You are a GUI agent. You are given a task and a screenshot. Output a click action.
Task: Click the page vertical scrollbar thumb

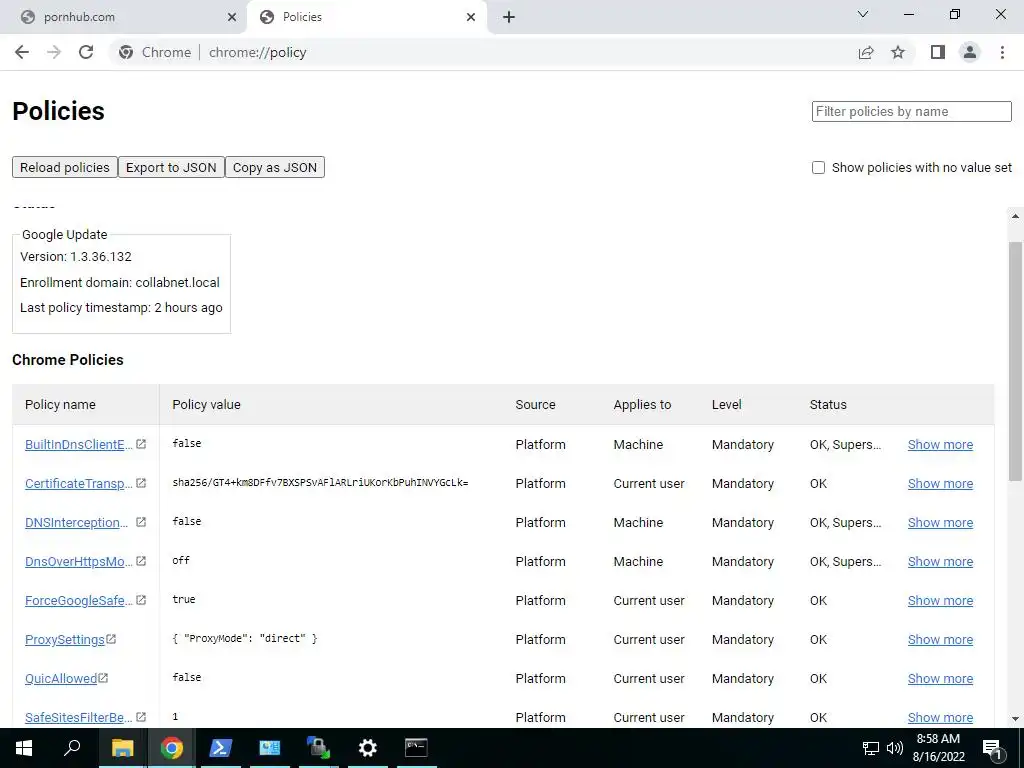point(1015,361)
